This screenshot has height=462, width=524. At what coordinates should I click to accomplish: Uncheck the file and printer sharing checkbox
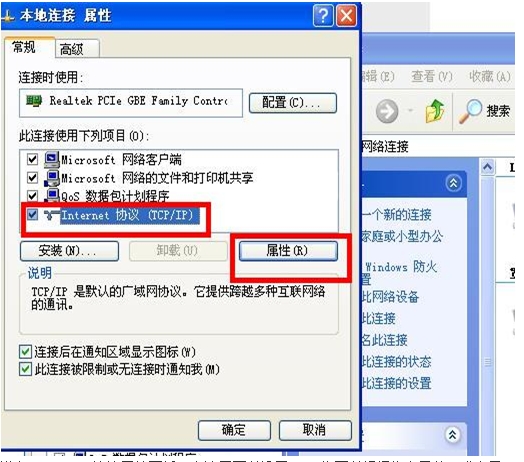click(x=32, y=178)
